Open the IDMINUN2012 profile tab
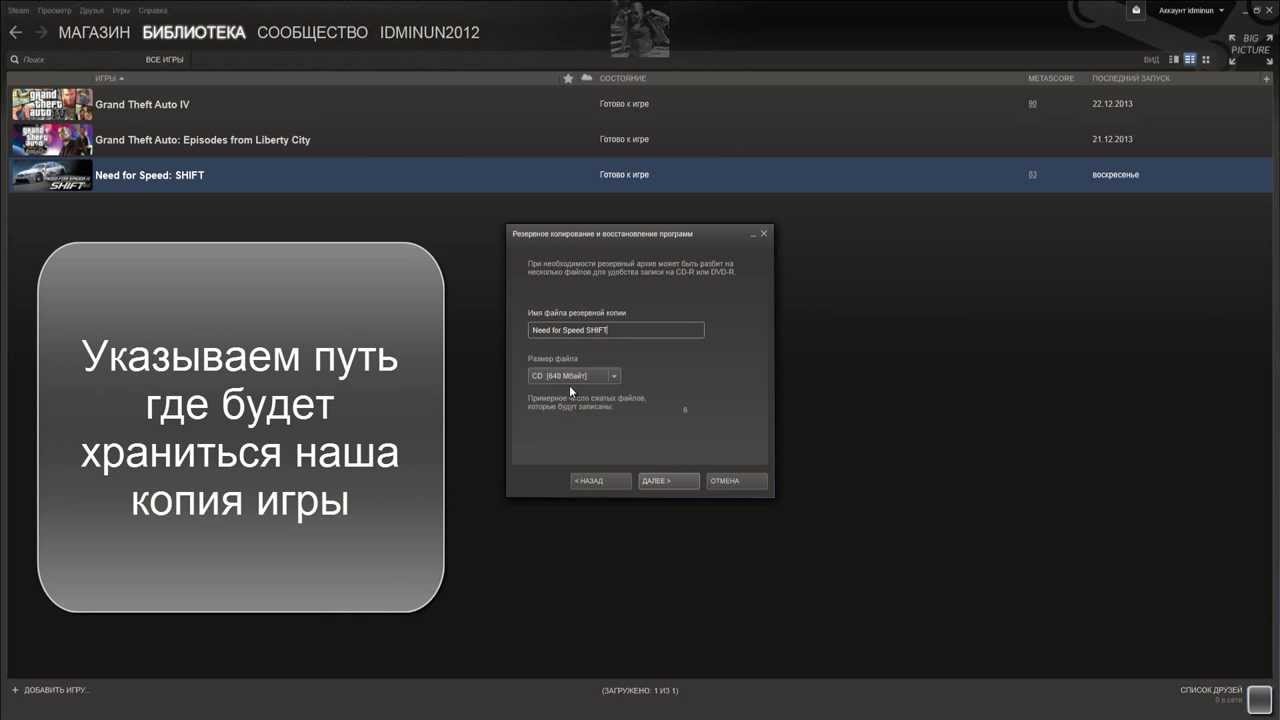This screenshot has height=720, width=1280. [x=430, y=32]
